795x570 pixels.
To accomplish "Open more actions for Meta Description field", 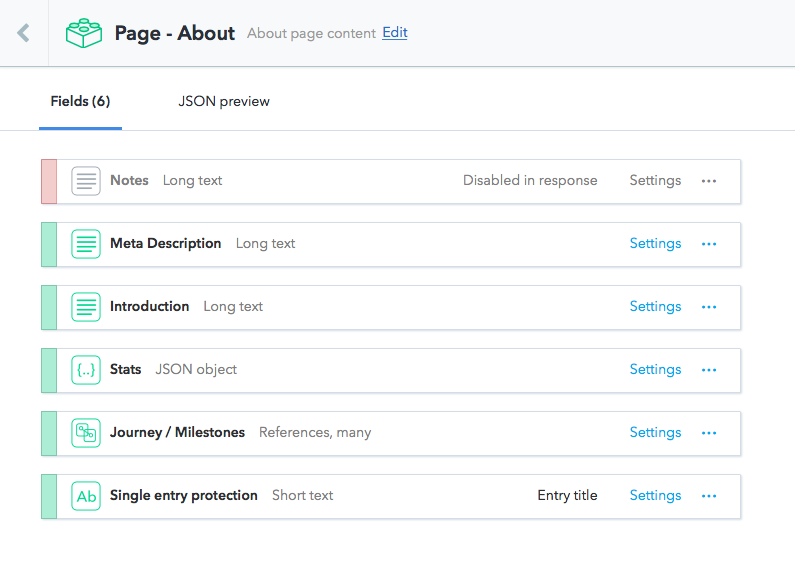I will (x=709, y=244).
